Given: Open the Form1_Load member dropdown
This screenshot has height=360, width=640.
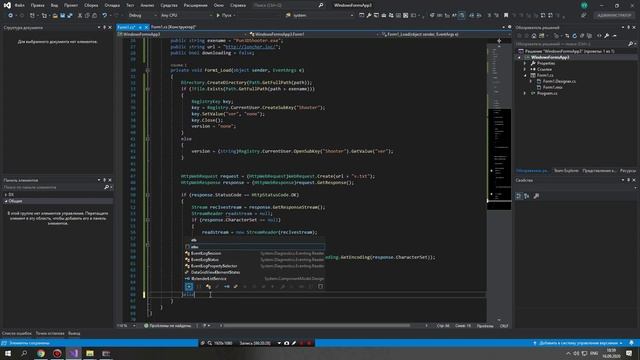Looking at the screenshot, I should pyautogui.click(x=444, y=35).
